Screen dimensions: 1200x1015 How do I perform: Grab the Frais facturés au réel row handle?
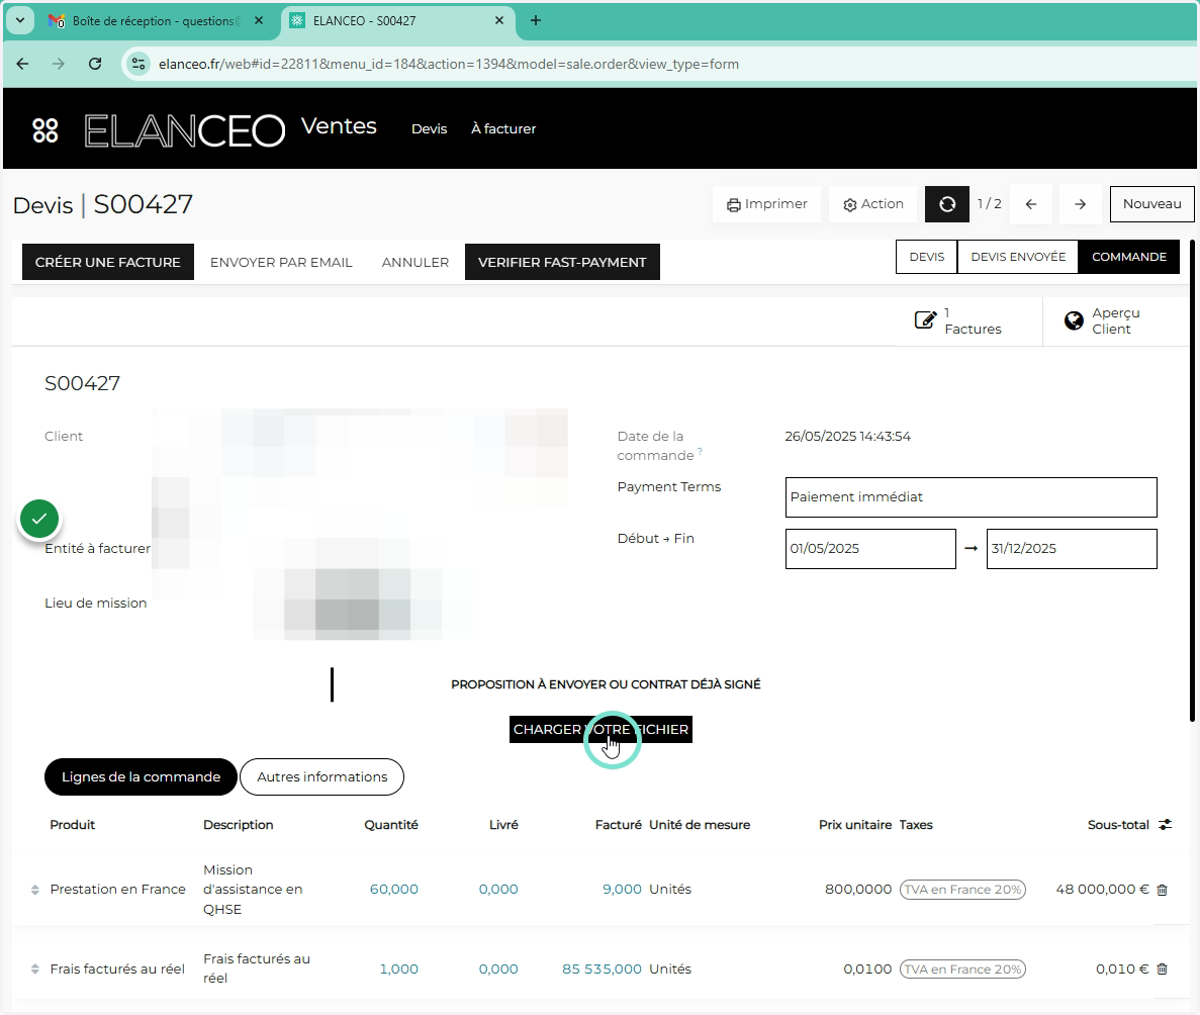(35, 969)
